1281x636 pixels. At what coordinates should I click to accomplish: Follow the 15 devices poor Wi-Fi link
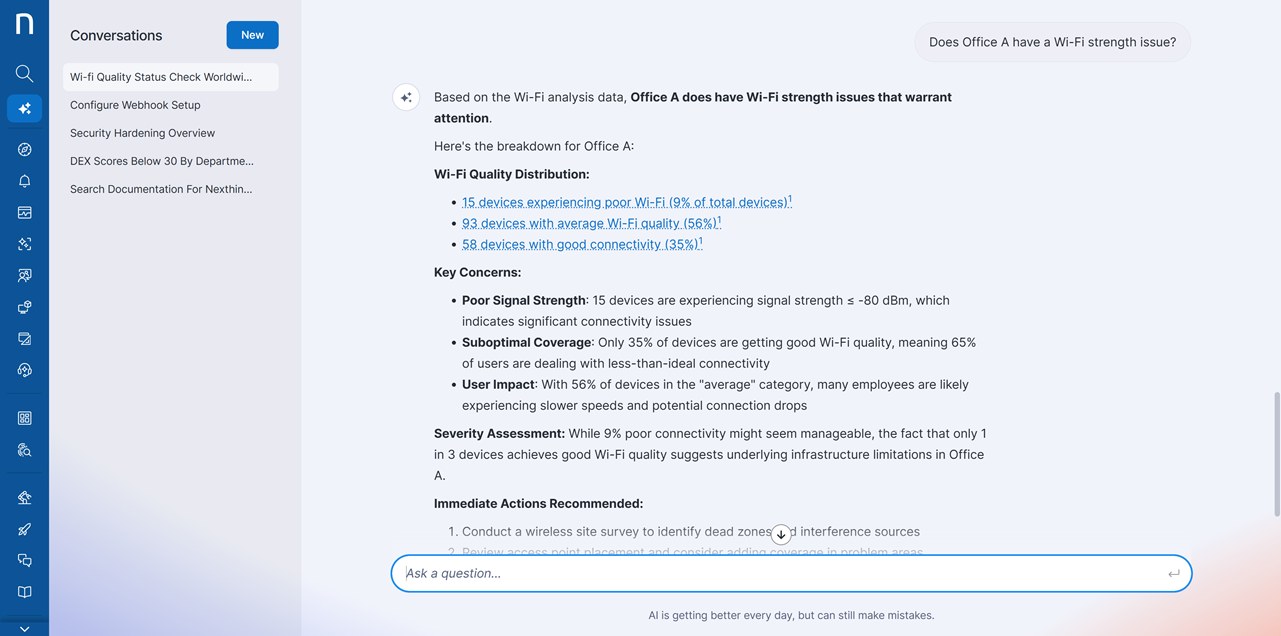(625, 202)
